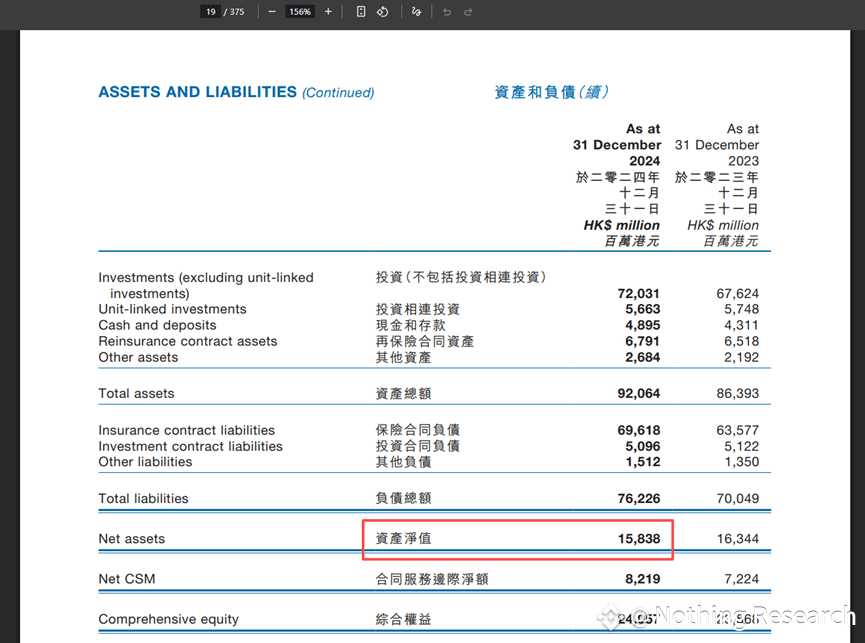Viewport: 865px width, 643px height.
Task: Click the Net CSM row label
Action: coord(127,579)
